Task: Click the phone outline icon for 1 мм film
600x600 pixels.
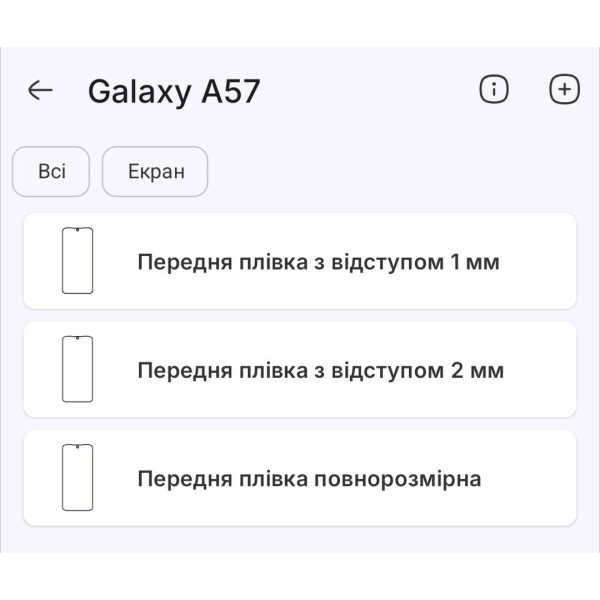Action: pyautogui.click(x=77, y=261)
